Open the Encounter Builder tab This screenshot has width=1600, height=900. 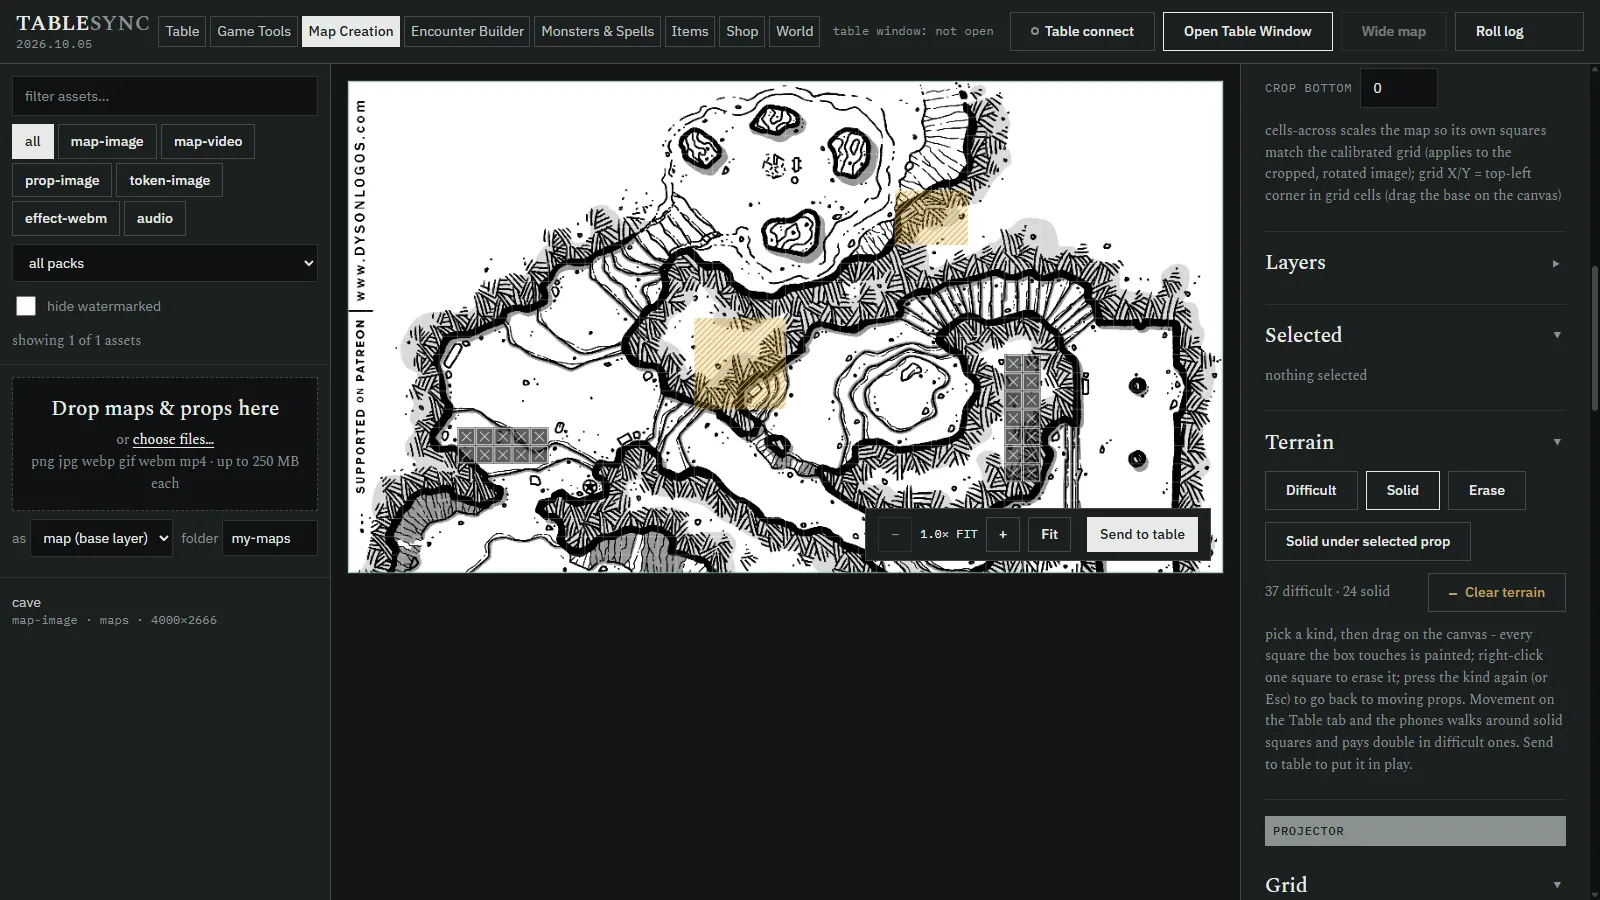[x=467, y=31]
